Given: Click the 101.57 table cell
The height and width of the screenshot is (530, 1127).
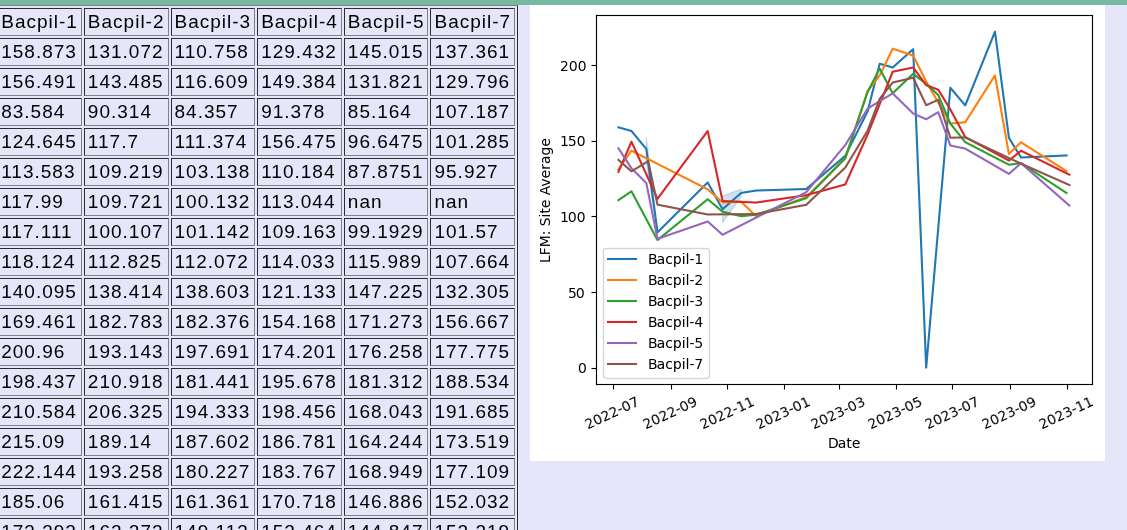Looking at the screenshot, I should tap(473, 232).
